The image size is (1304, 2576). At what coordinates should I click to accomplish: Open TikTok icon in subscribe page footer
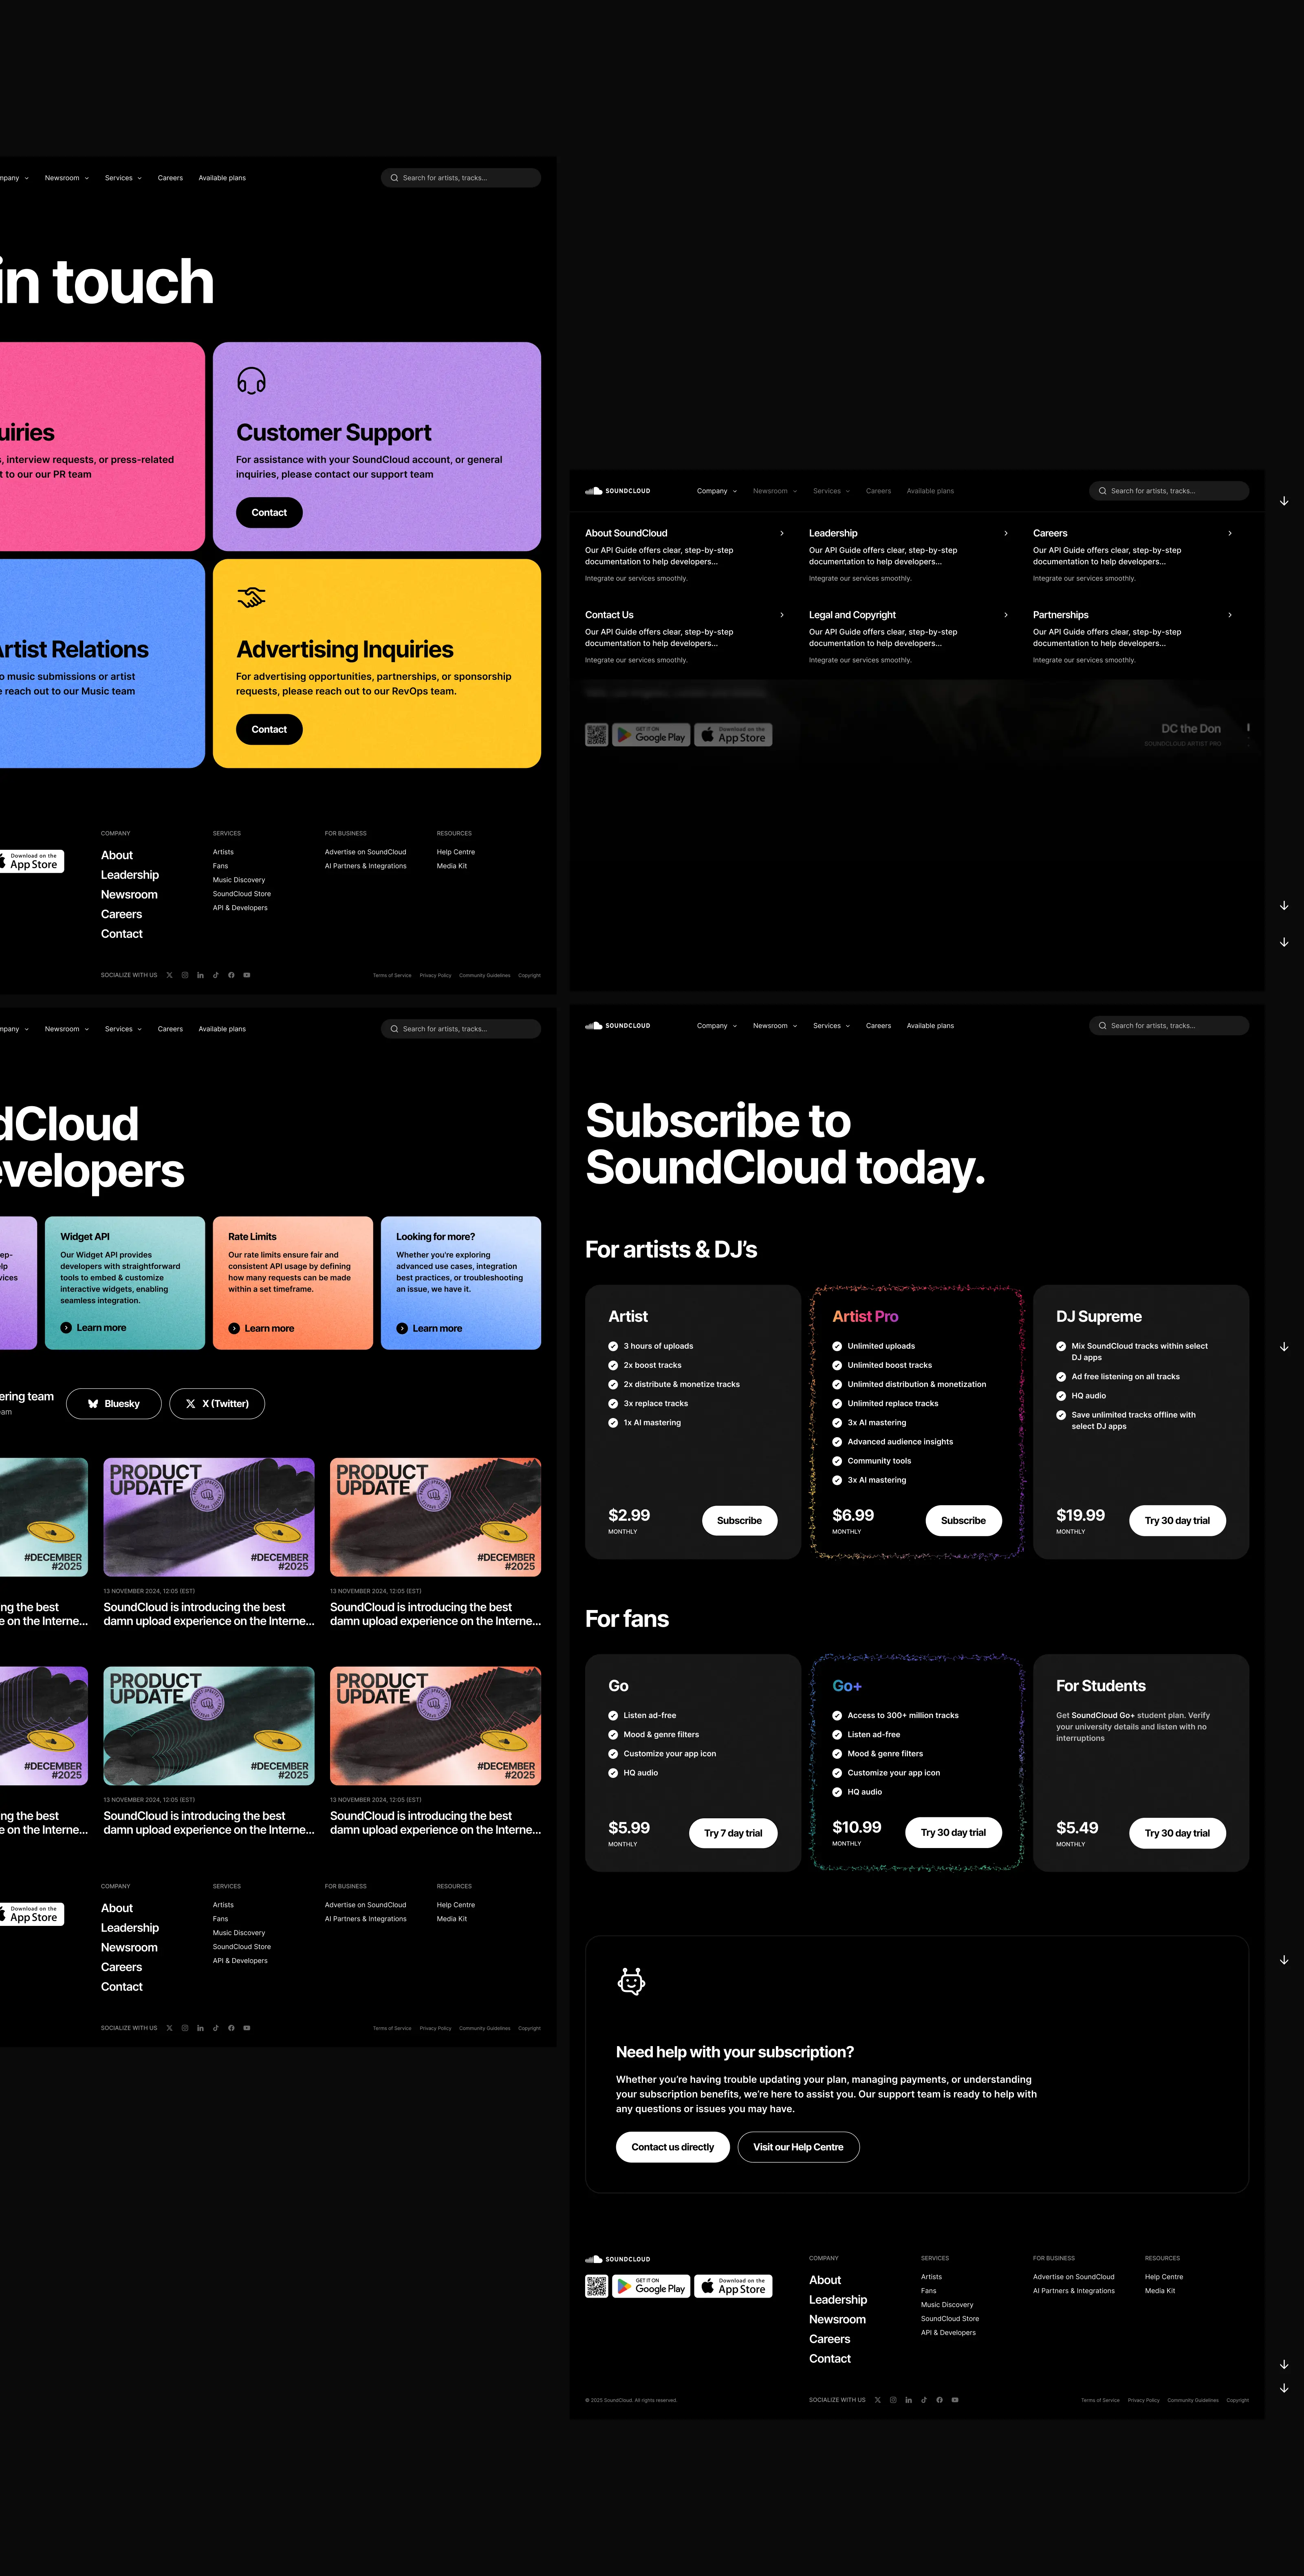tap(924, 2399)
